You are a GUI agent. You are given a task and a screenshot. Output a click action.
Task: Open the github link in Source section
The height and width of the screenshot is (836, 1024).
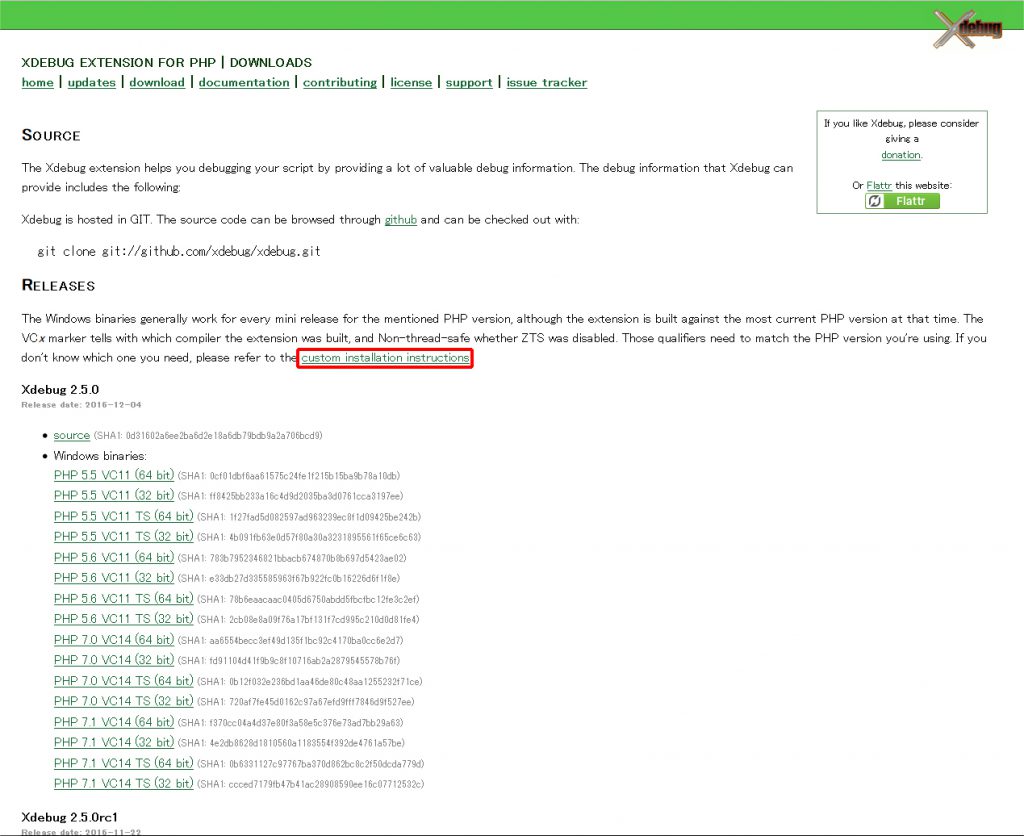tap(400, 220)
